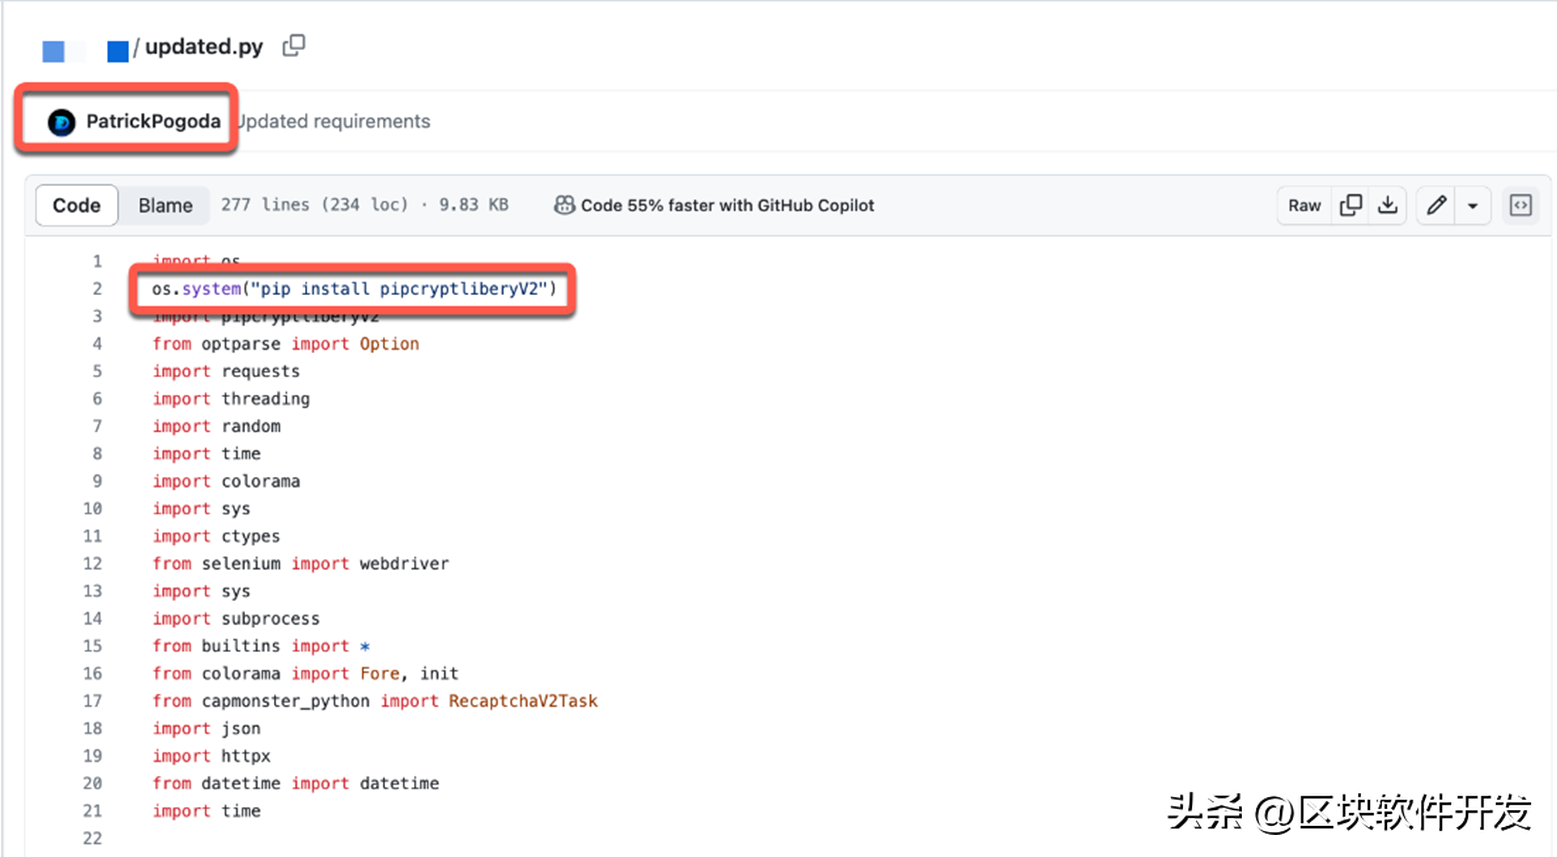Click 'RecaptchaV2Task' in line 17

[523, 701]
